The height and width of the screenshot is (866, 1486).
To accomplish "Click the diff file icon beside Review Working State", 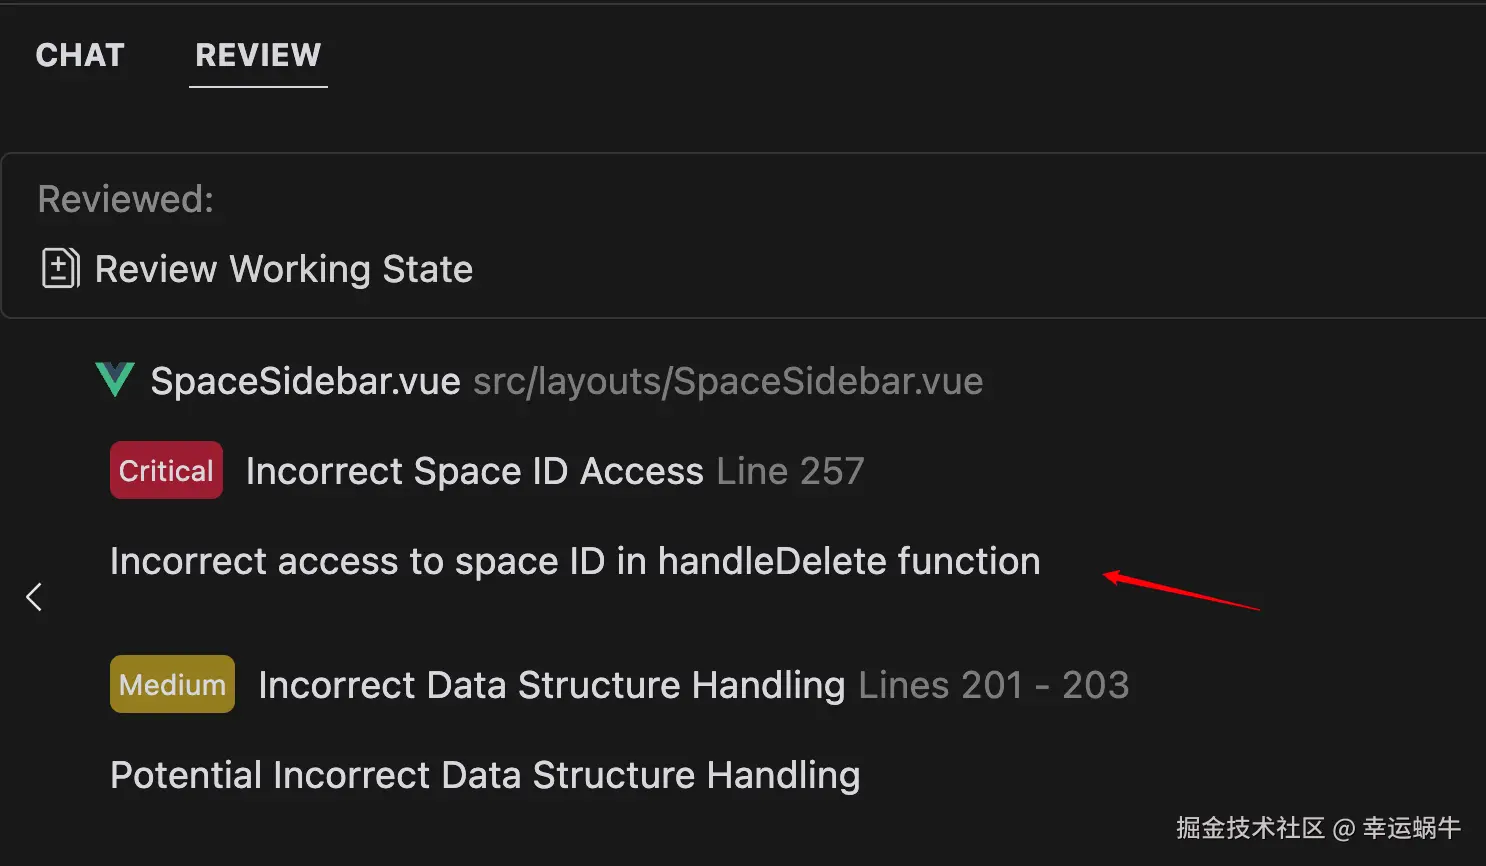I will click(x=60, y=268).
